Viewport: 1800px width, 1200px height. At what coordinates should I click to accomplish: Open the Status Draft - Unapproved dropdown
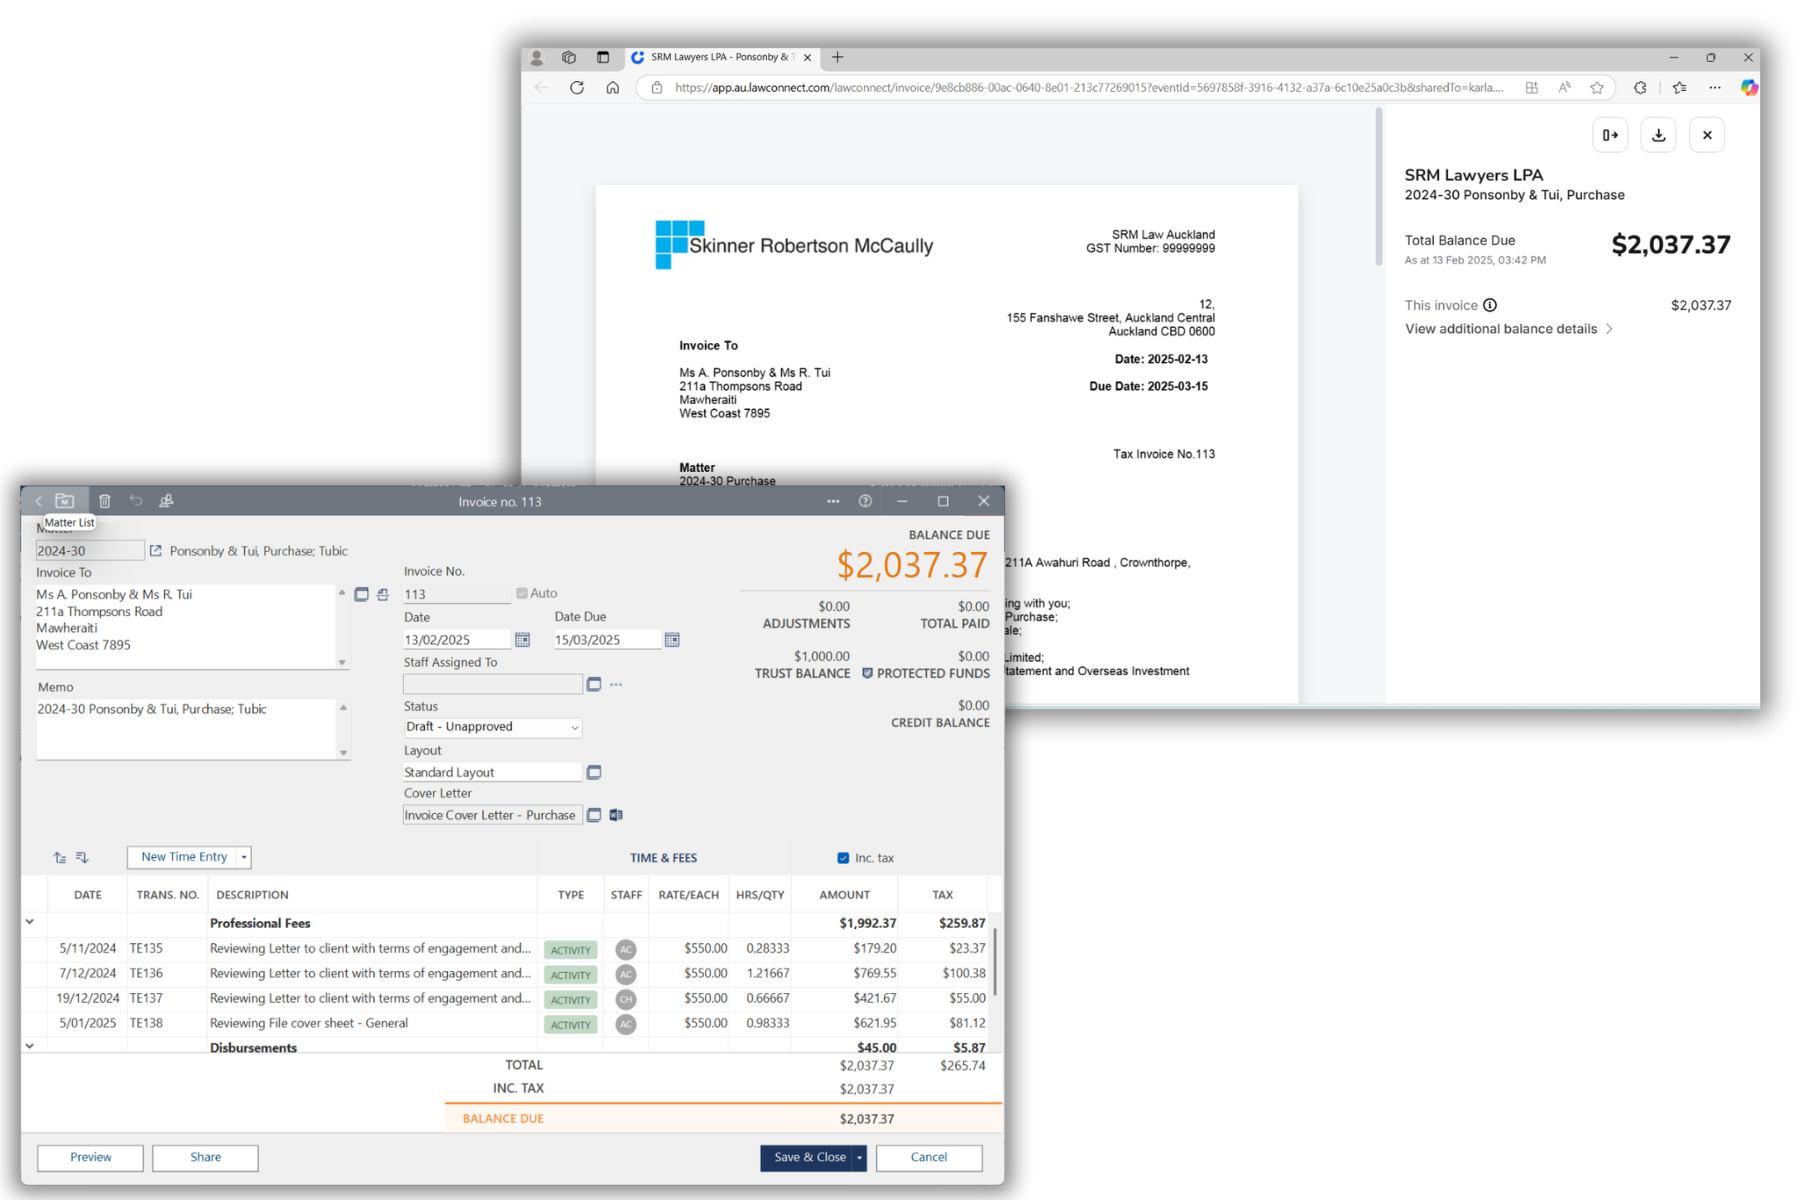tap(493, 727)
